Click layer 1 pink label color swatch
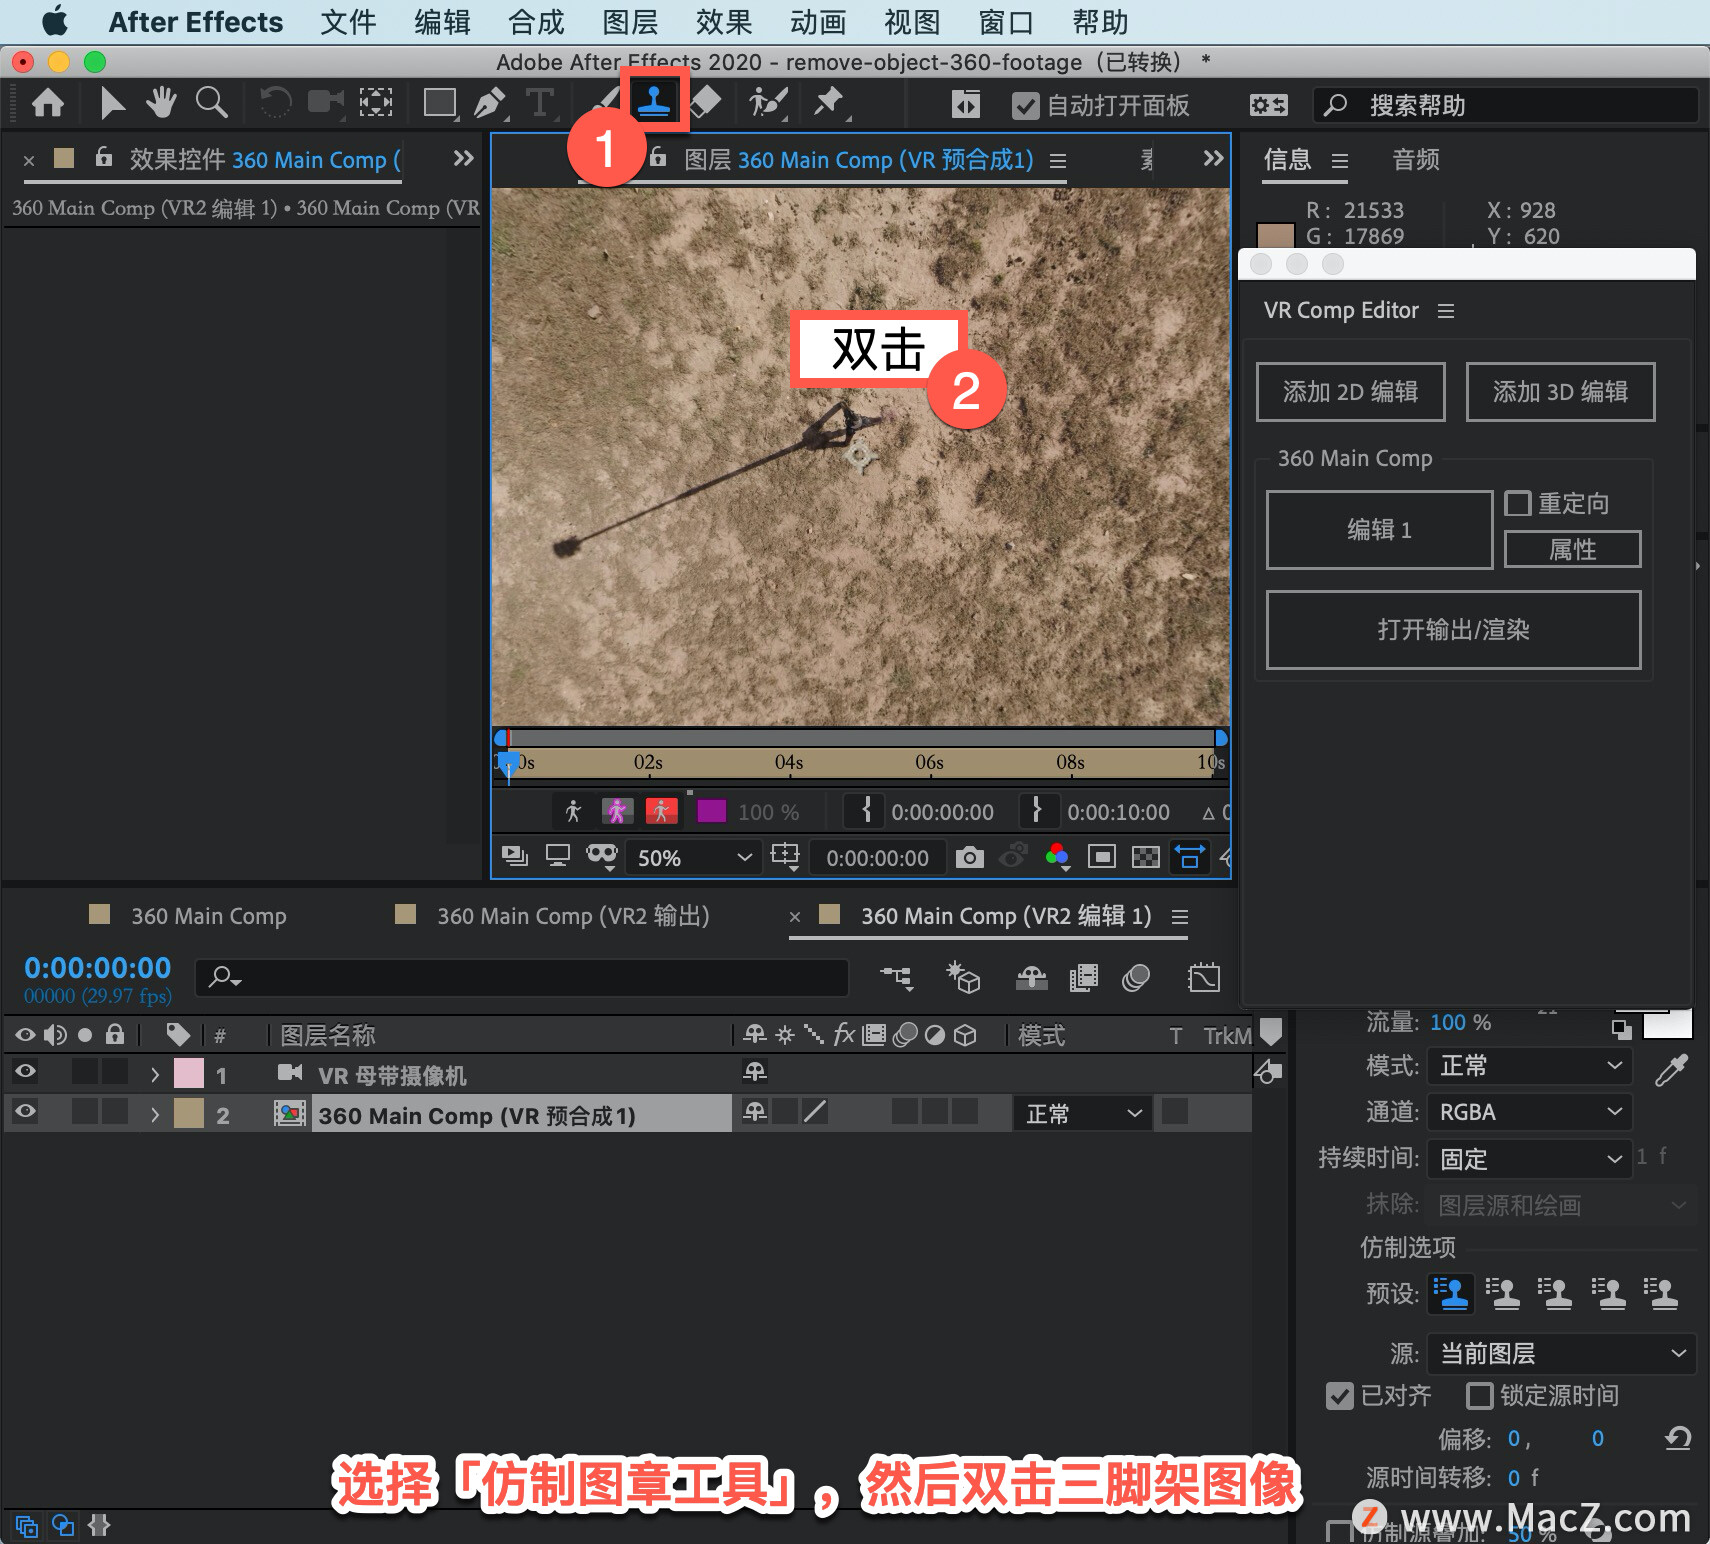This screenshot has height=1544, width=1710. pos(188,1074)
